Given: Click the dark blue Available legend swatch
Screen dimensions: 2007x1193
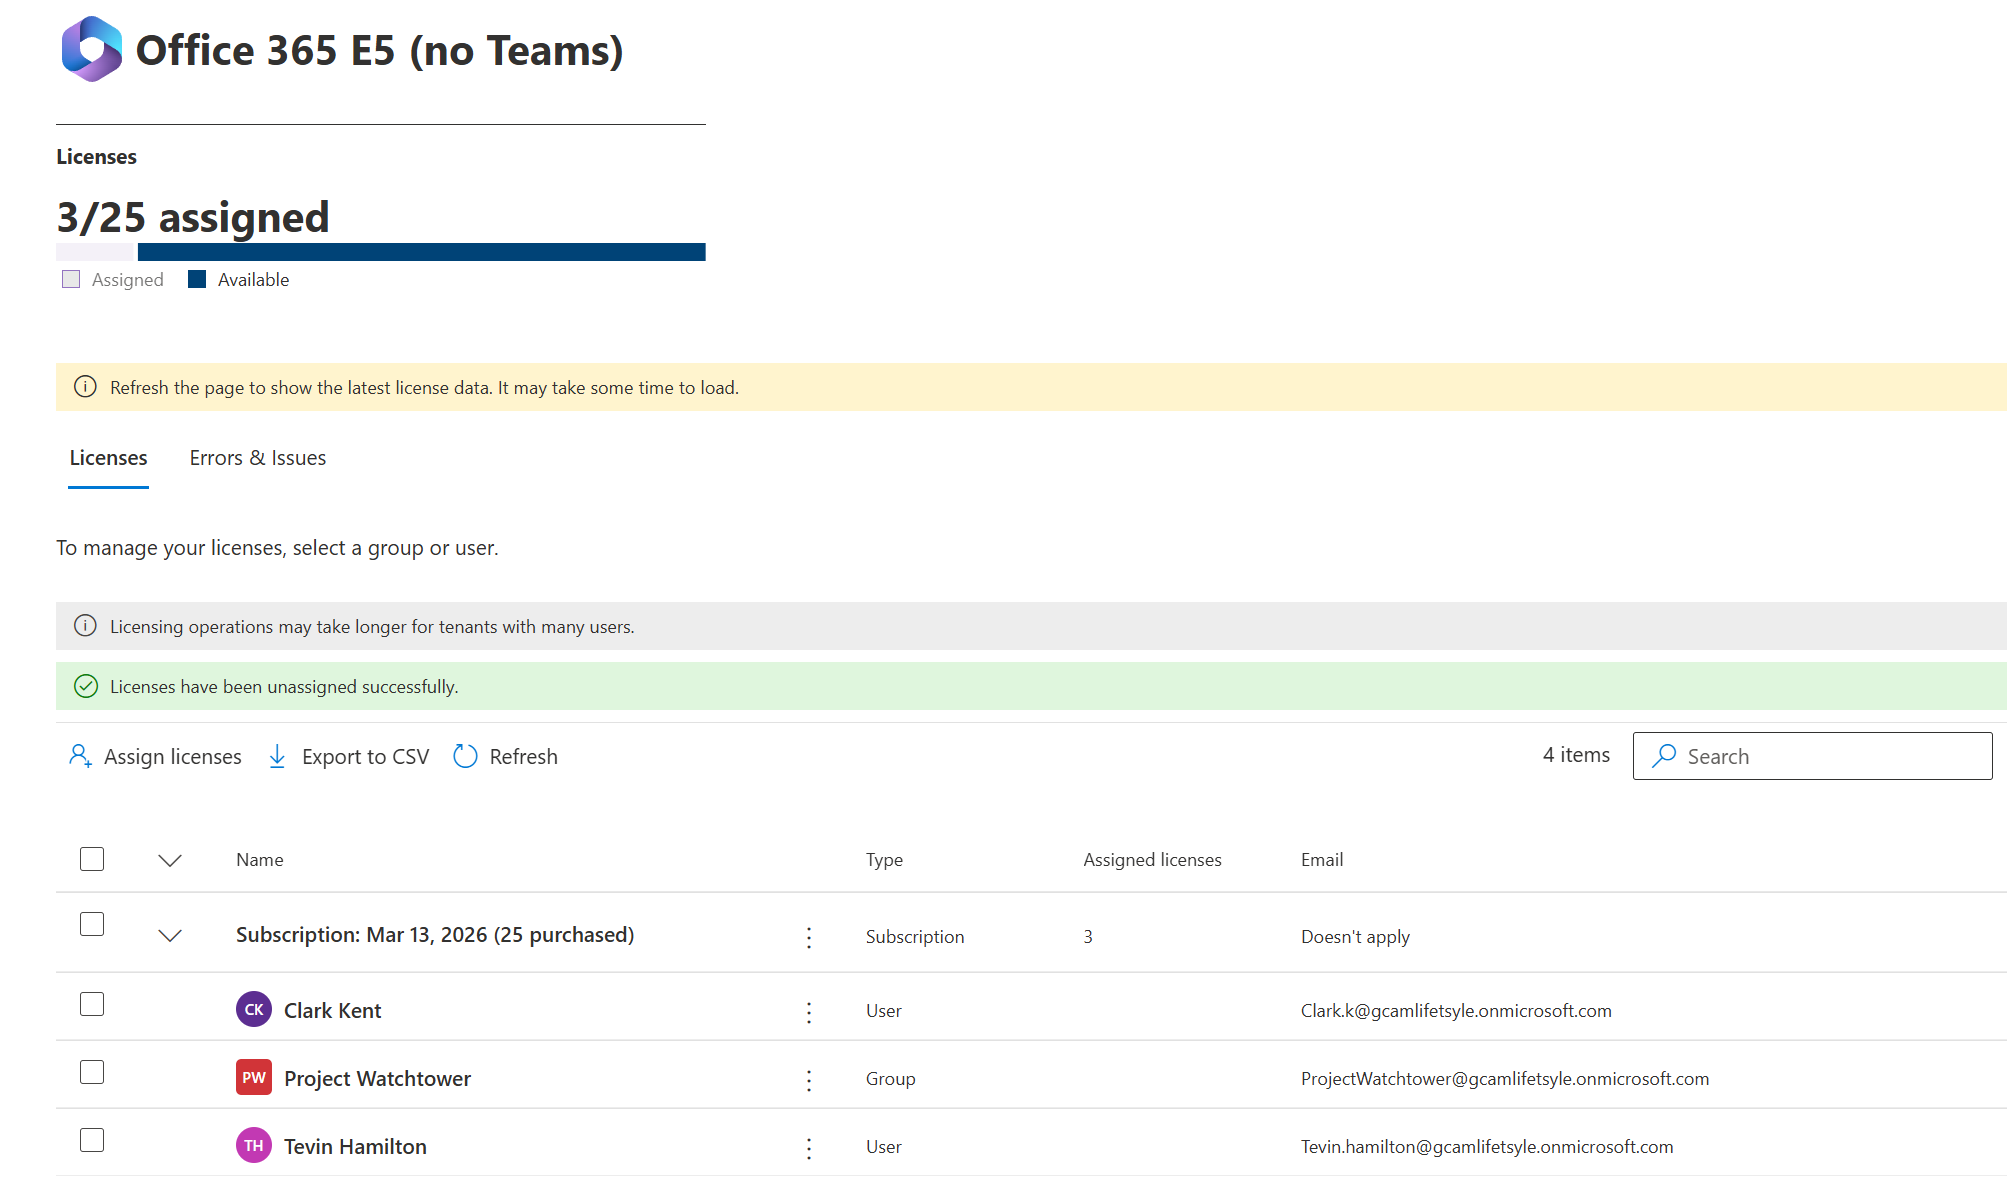Looking at the screenshot, I should click(x=197, y=280).
